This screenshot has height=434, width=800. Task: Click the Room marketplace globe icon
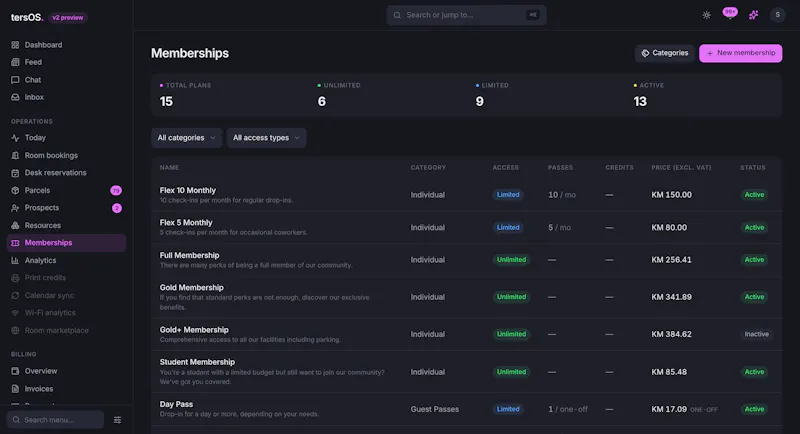[x=15, y=330]
